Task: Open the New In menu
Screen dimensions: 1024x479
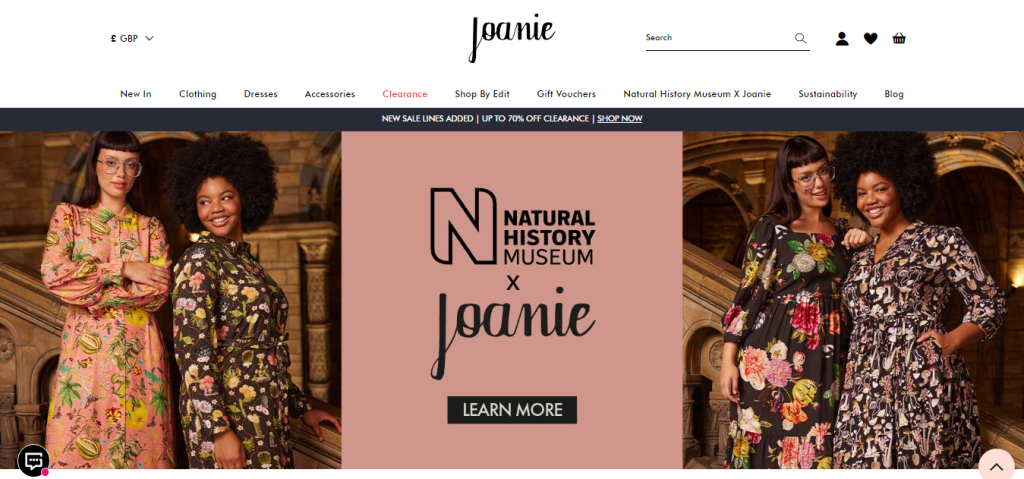Action: pyautogui.click(x=136, y=94)
